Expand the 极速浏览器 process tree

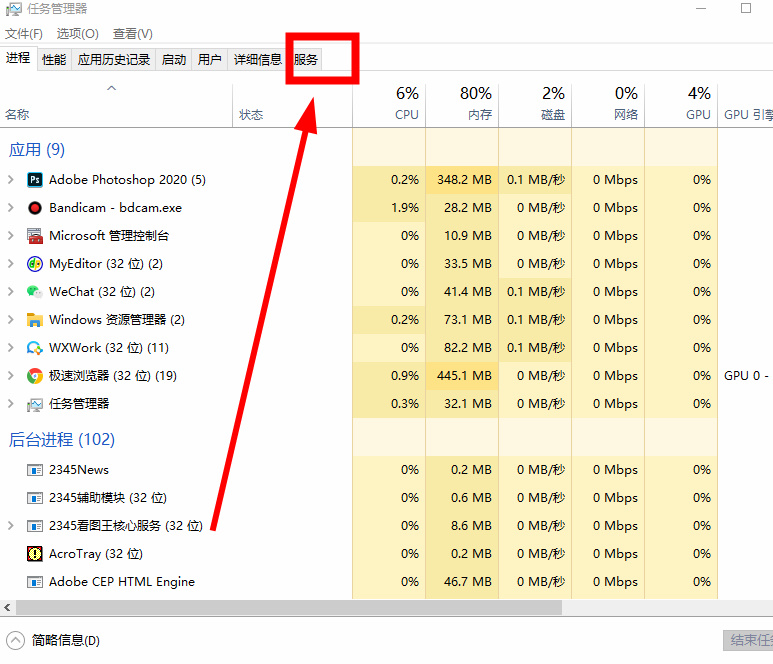point(10,376)
